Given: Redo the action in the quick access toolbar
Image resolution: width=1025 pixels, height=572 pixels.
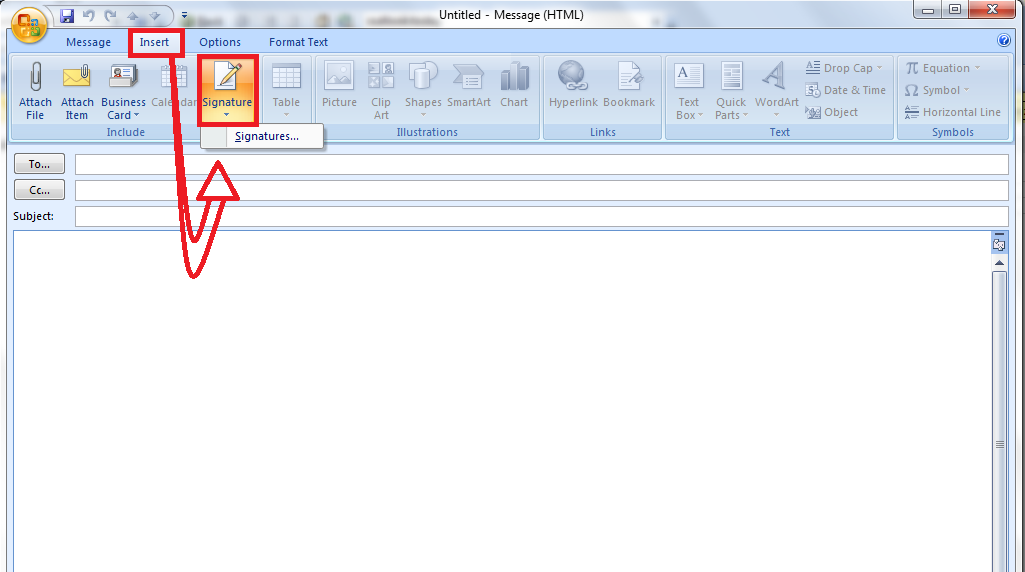Looking at the screenshot, I should (110, 15).
